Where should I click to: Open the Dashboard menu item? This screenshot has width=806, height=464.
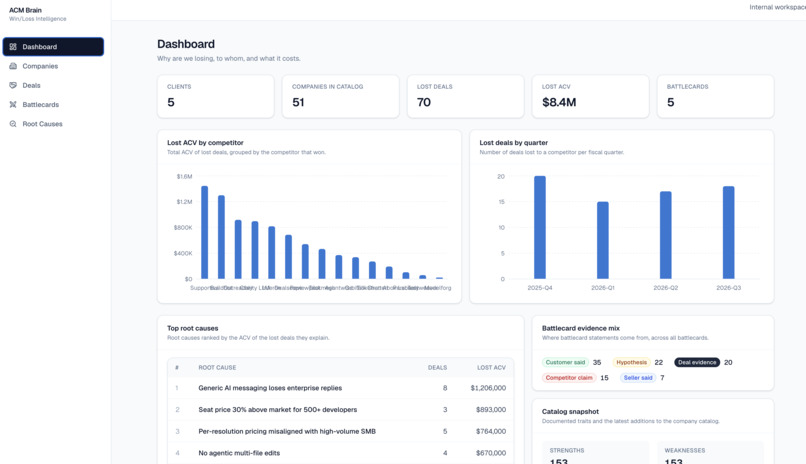click(53, 47)
